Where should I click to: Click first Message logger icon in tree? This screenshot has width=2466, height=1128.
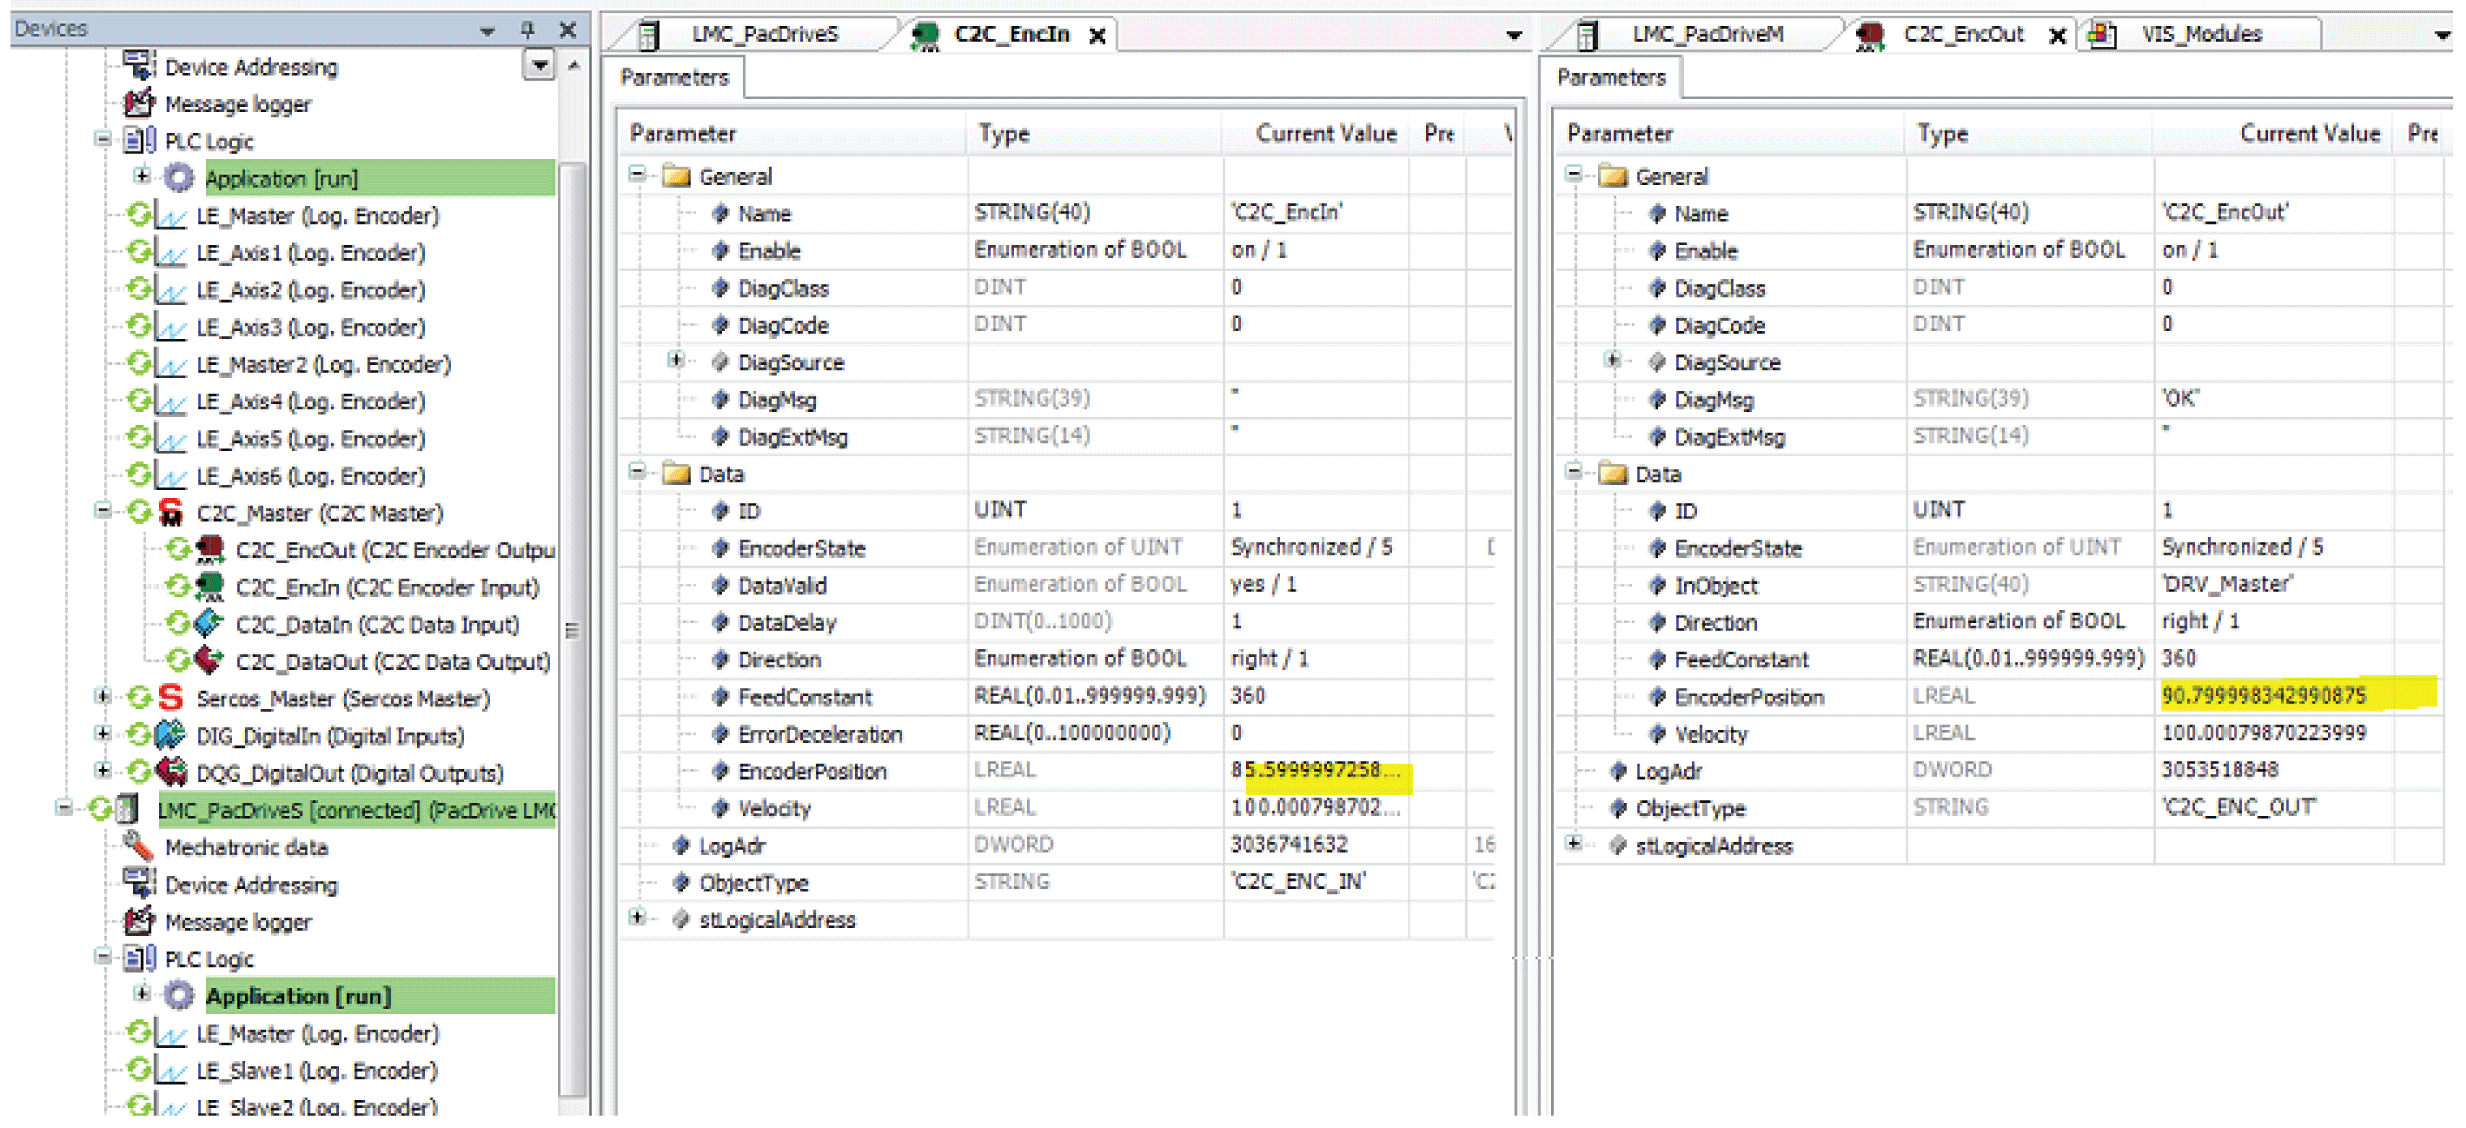138,104
